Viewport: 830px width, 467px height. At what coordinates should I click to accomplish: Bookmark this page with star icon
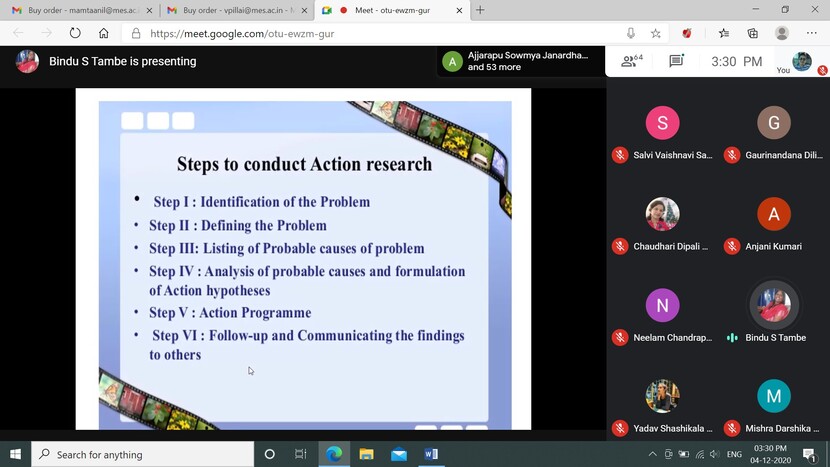(656, 33)
